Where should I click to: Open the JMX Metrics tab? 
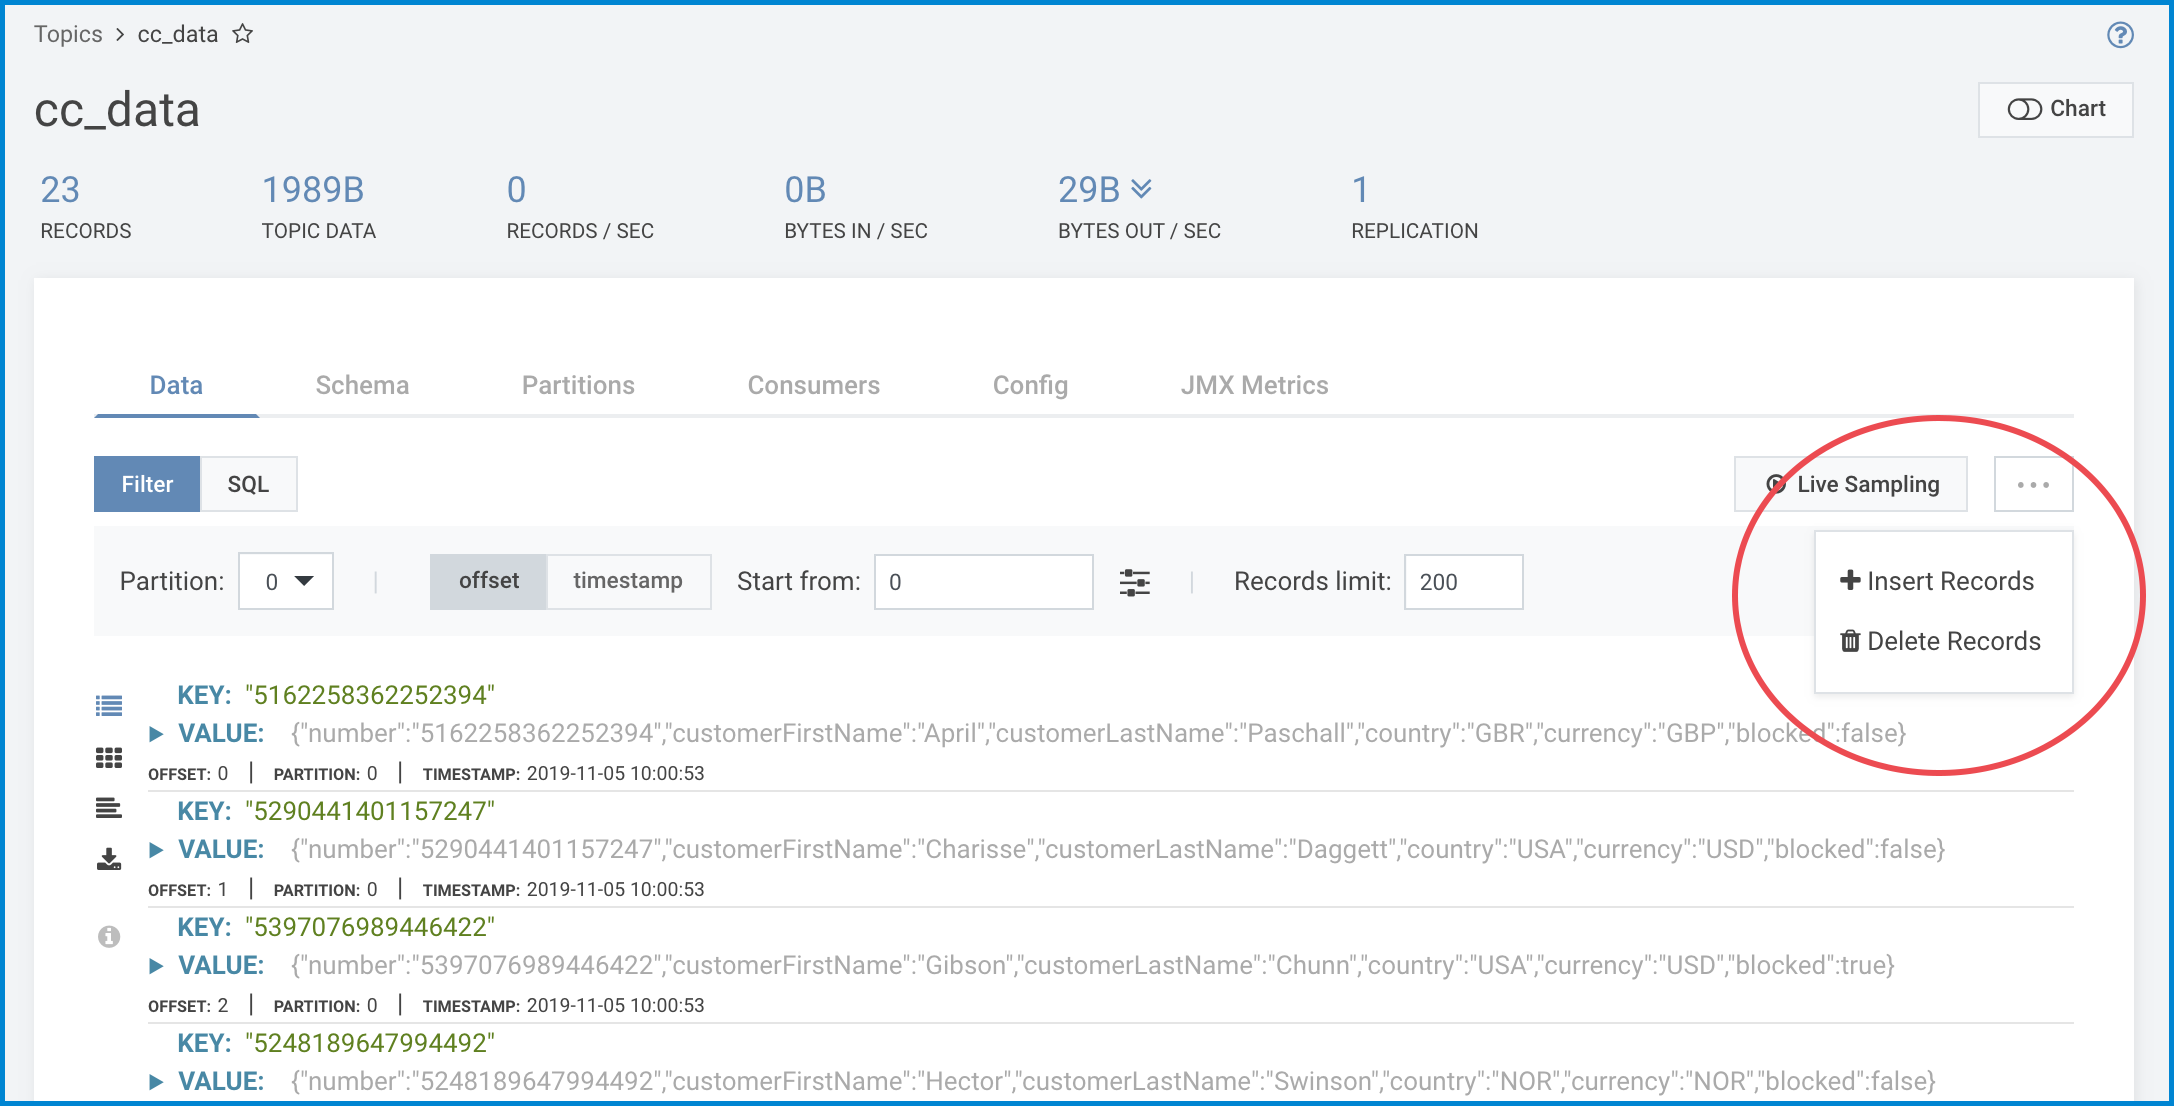[1254, 385]
